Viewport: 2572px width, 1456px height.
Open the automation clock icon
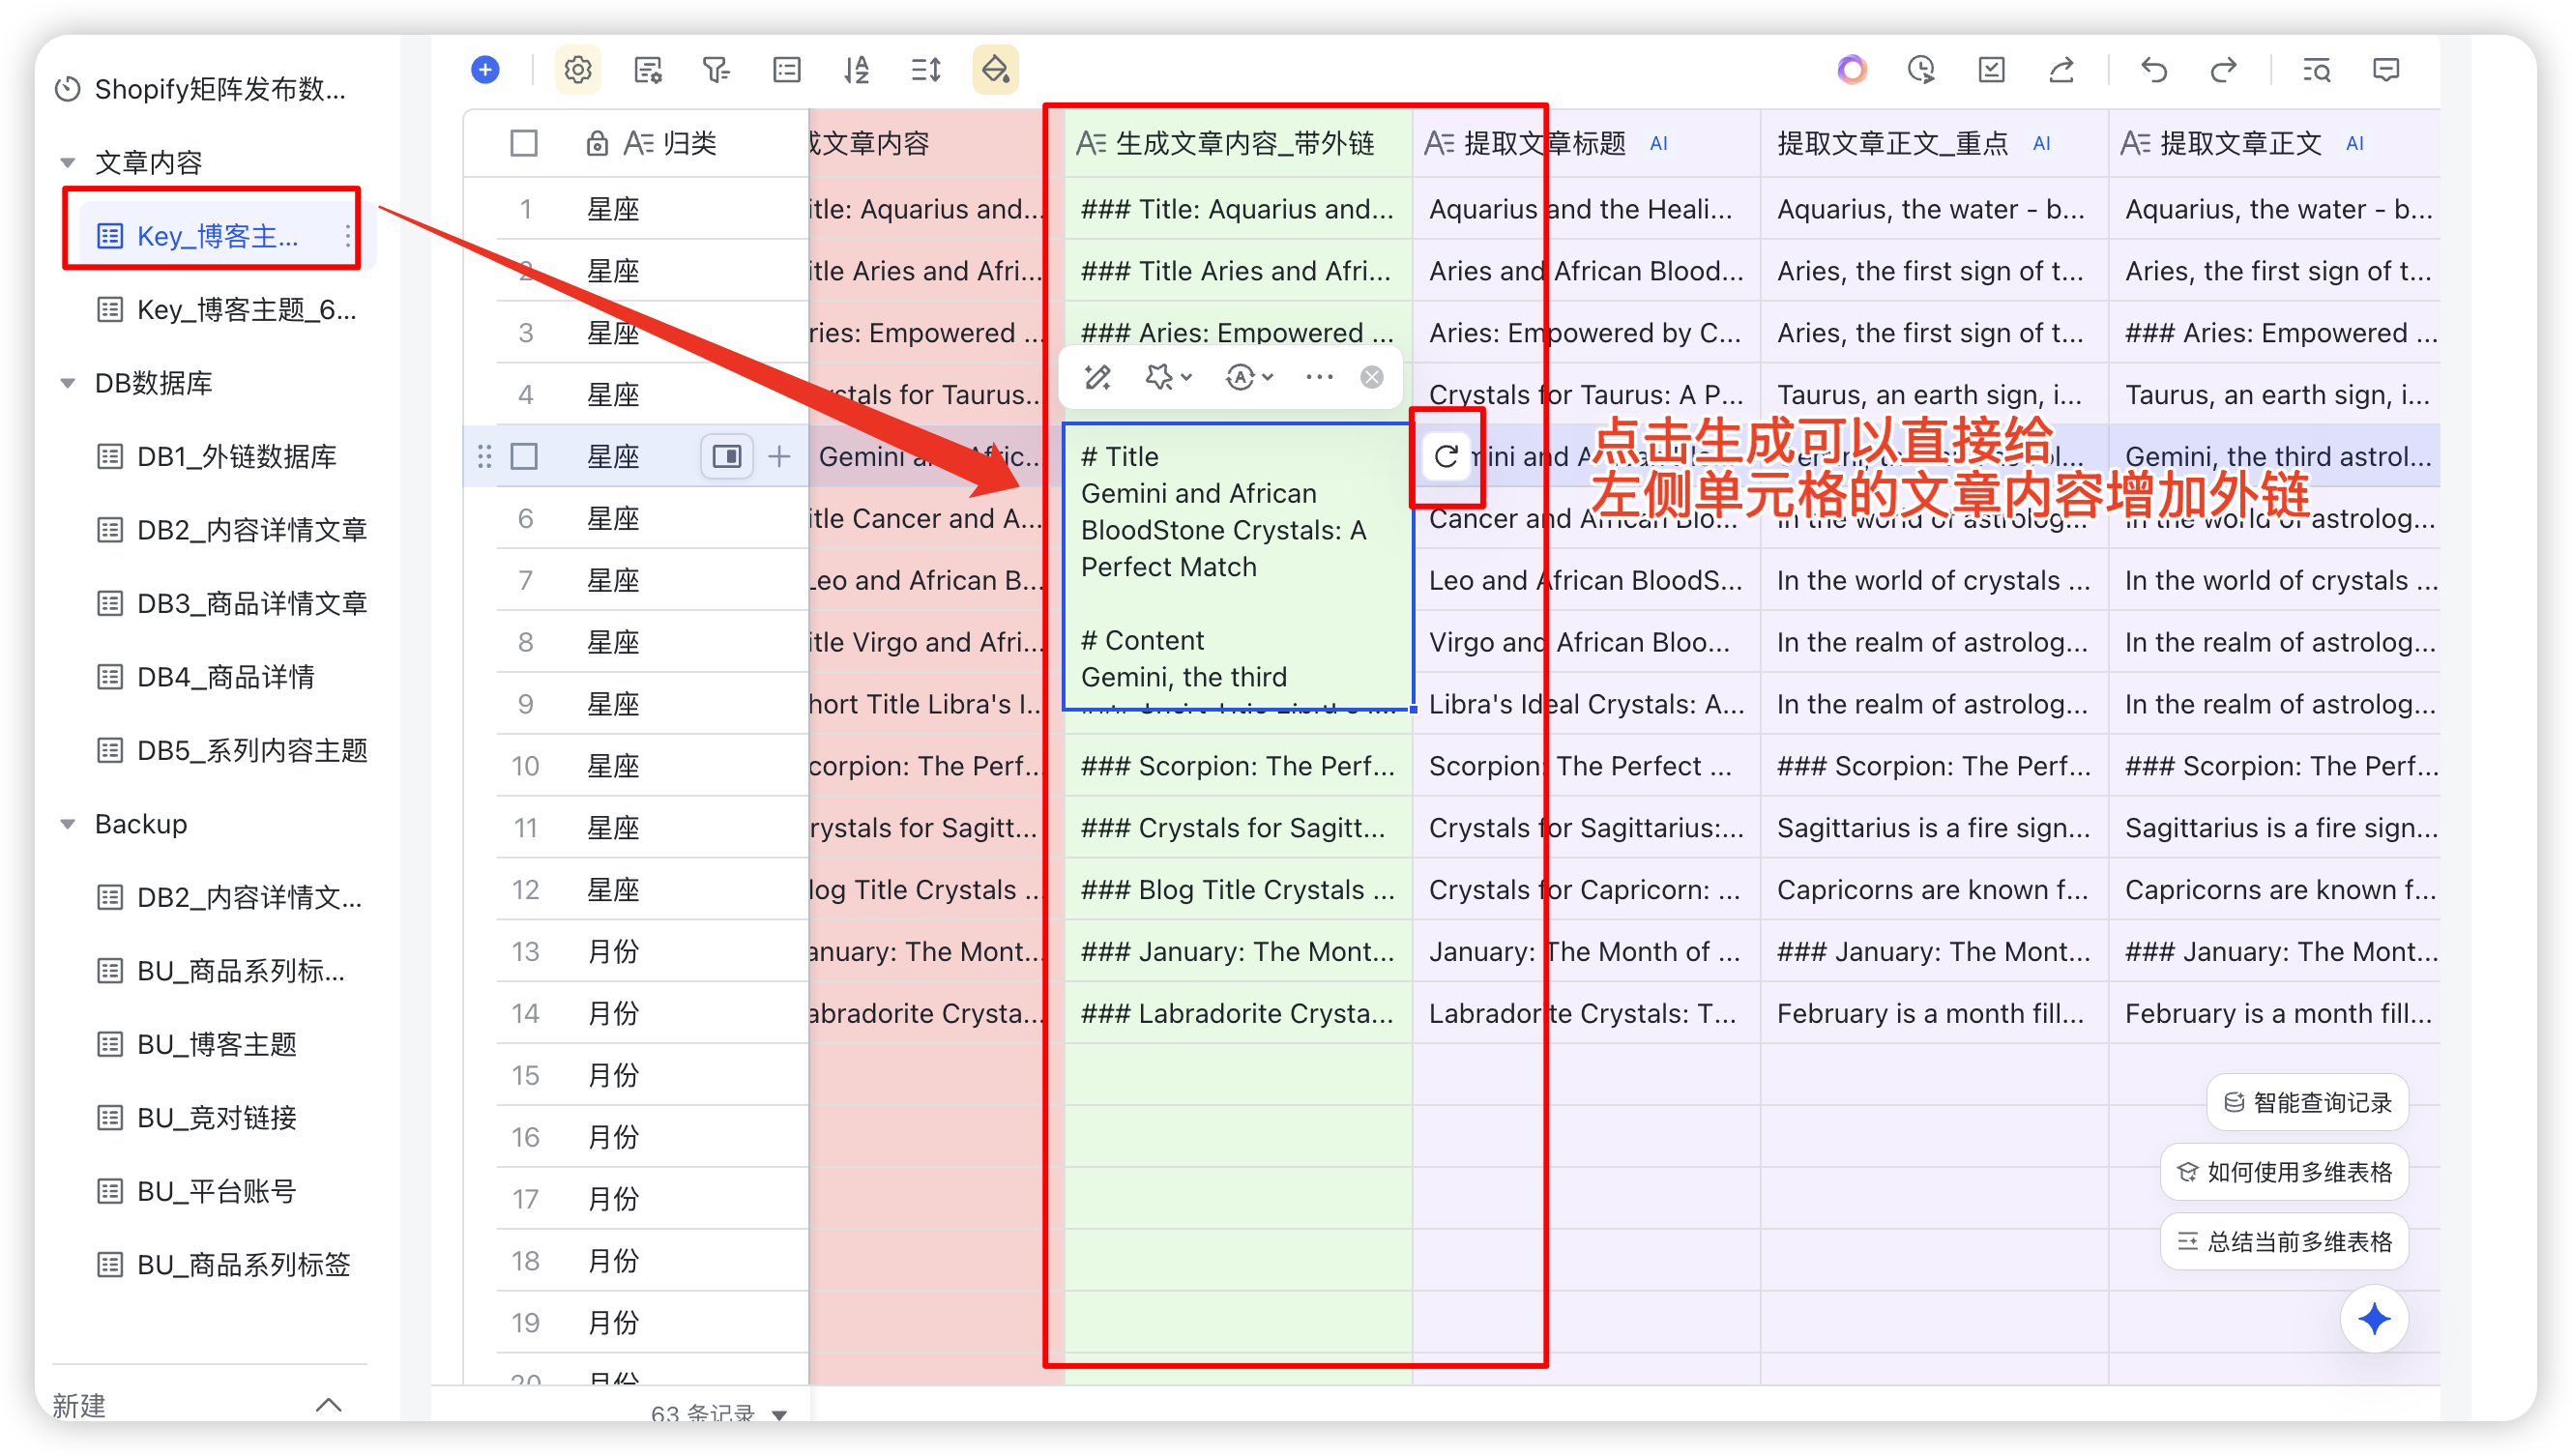click(x=1921, y=70)
